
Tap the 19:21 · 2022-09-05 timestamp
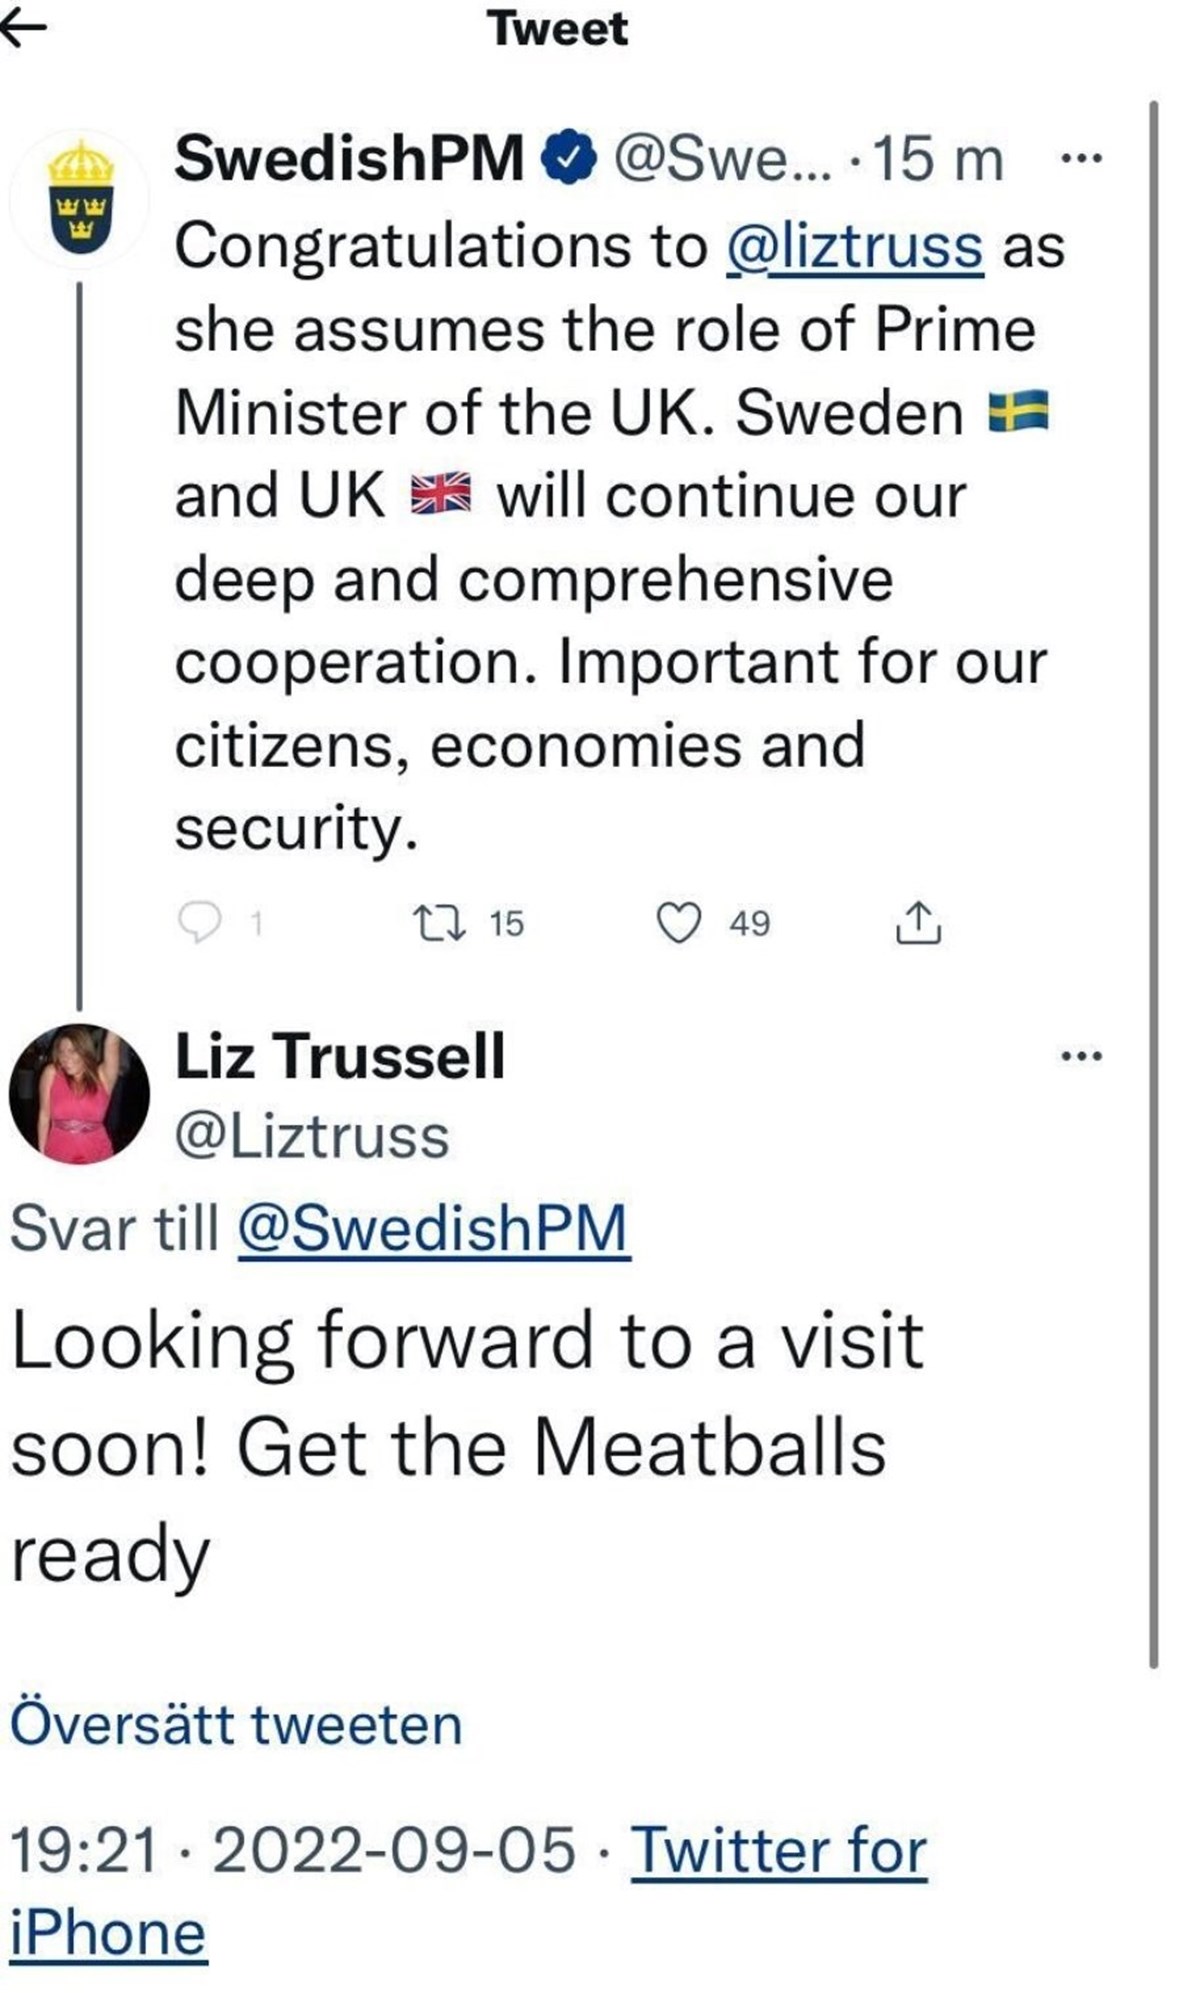293,1849
